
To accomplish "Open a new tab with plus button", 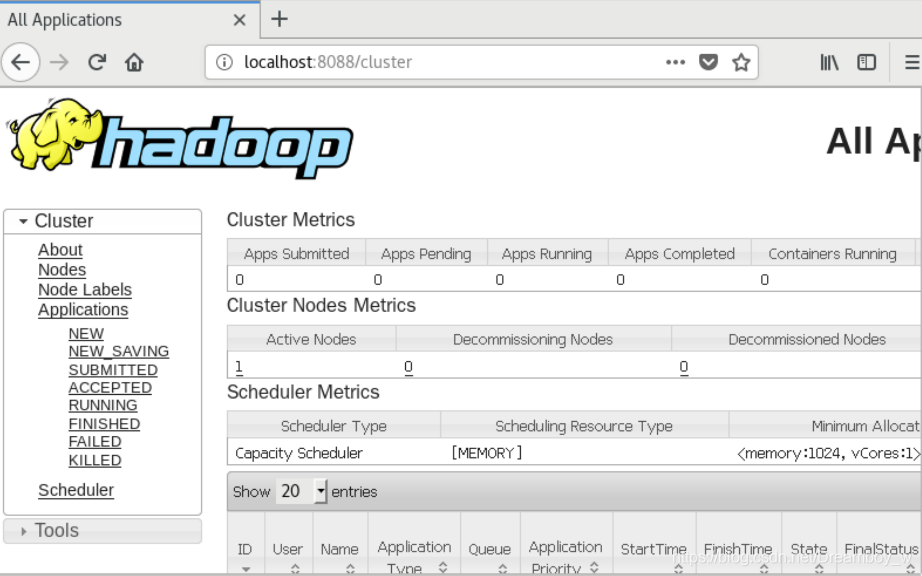I will (x=279, y=19).
